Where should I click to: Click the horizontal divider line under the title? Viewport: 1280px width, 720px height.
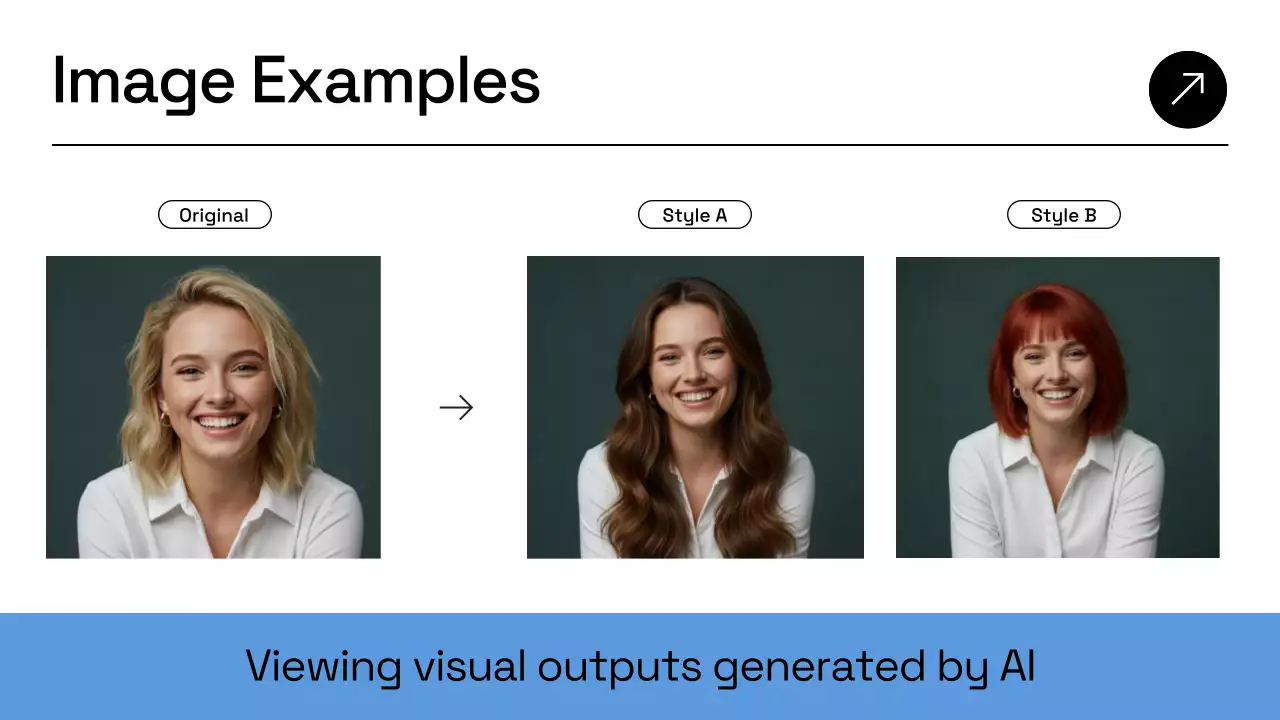[640, 145]
